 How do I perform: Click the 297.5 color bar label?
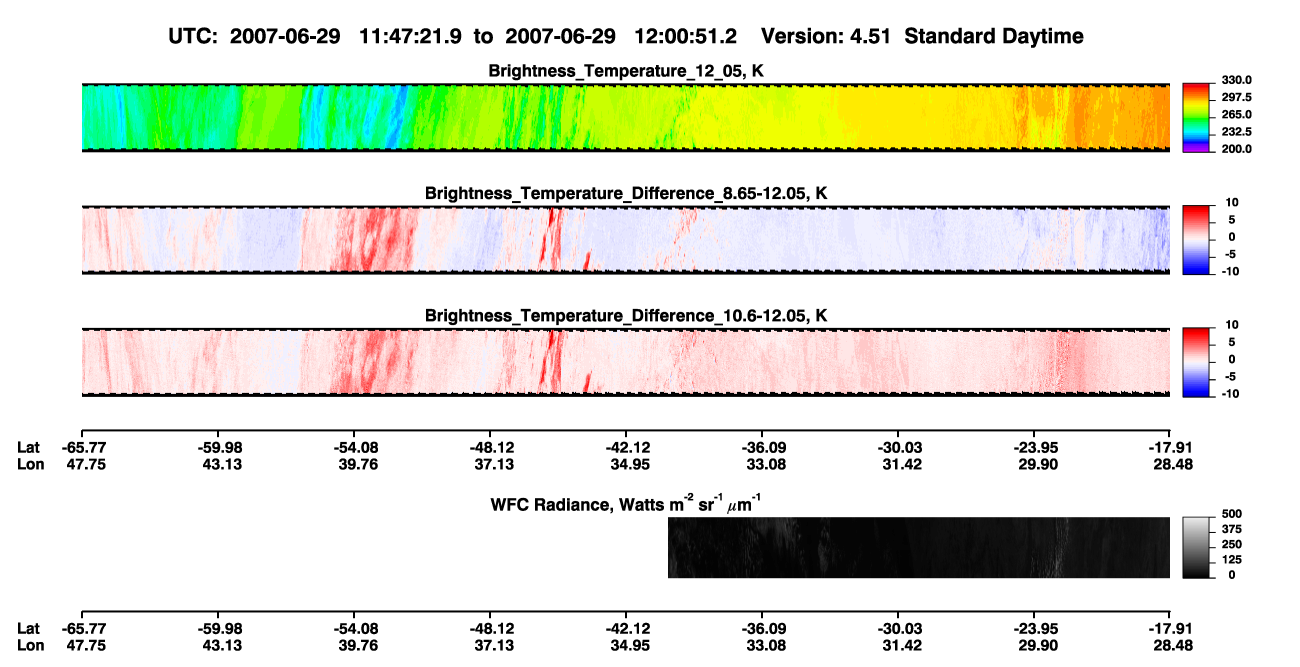point(1236,98)
